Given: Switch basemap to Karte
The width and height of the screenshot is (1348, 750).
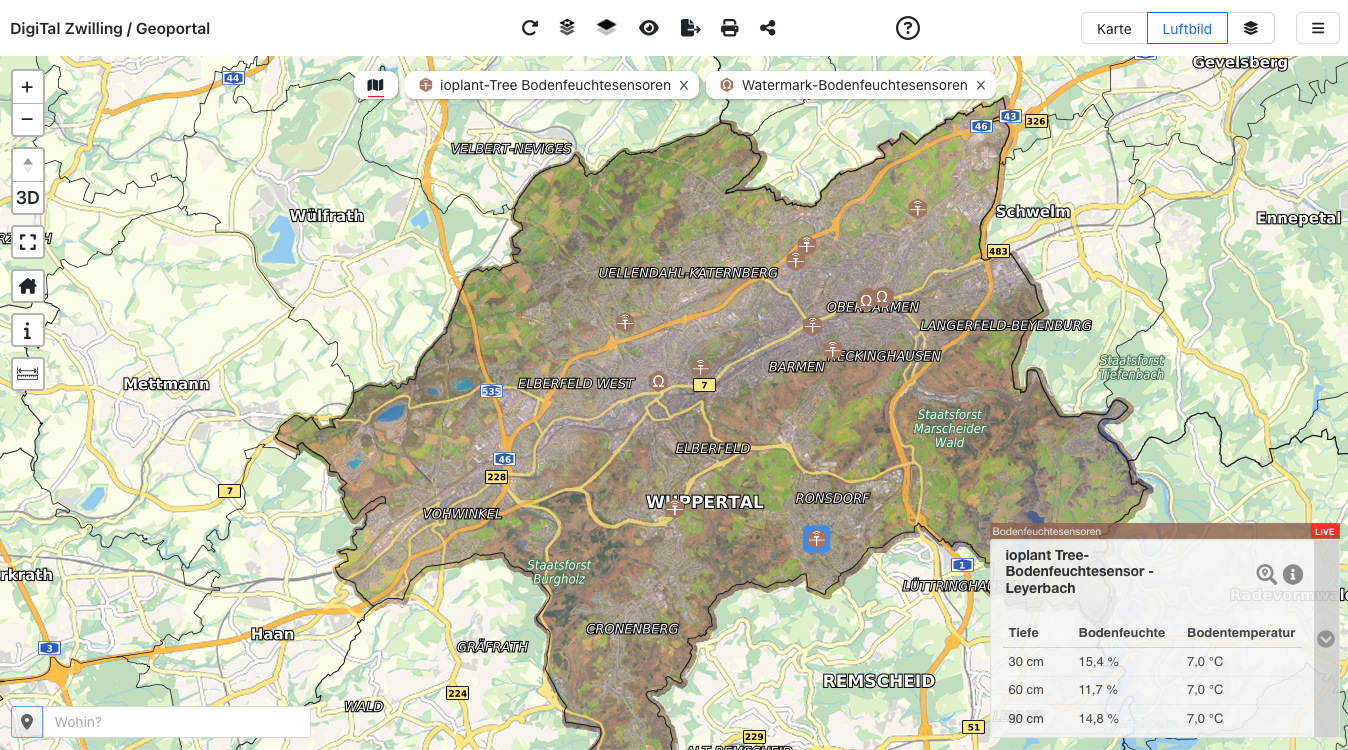Looking at the screenshot, I should point(1113,28).
